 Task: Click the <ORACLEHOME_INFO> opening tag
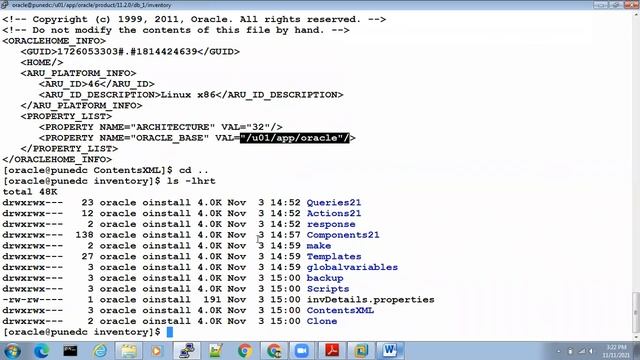(x=54, y=41)
